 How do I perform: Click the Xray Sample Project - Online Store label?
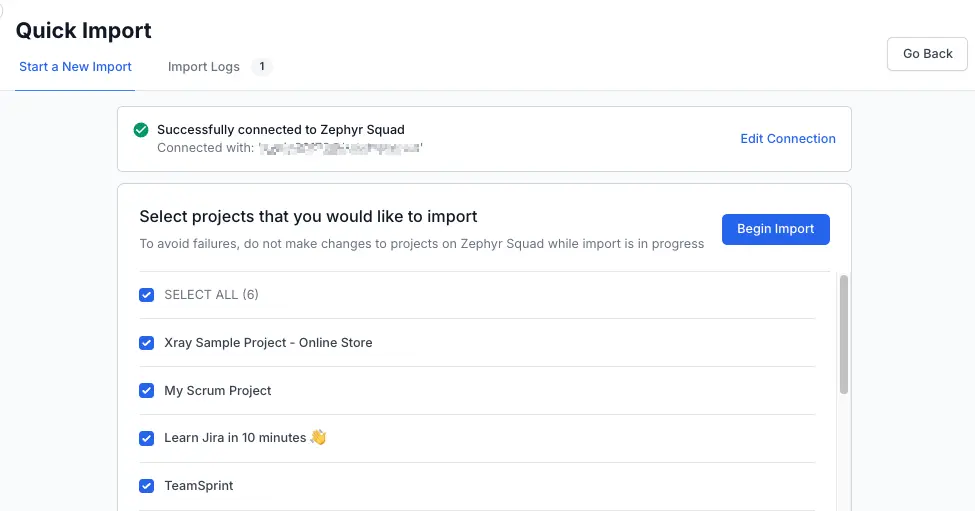tap(268, 343)
